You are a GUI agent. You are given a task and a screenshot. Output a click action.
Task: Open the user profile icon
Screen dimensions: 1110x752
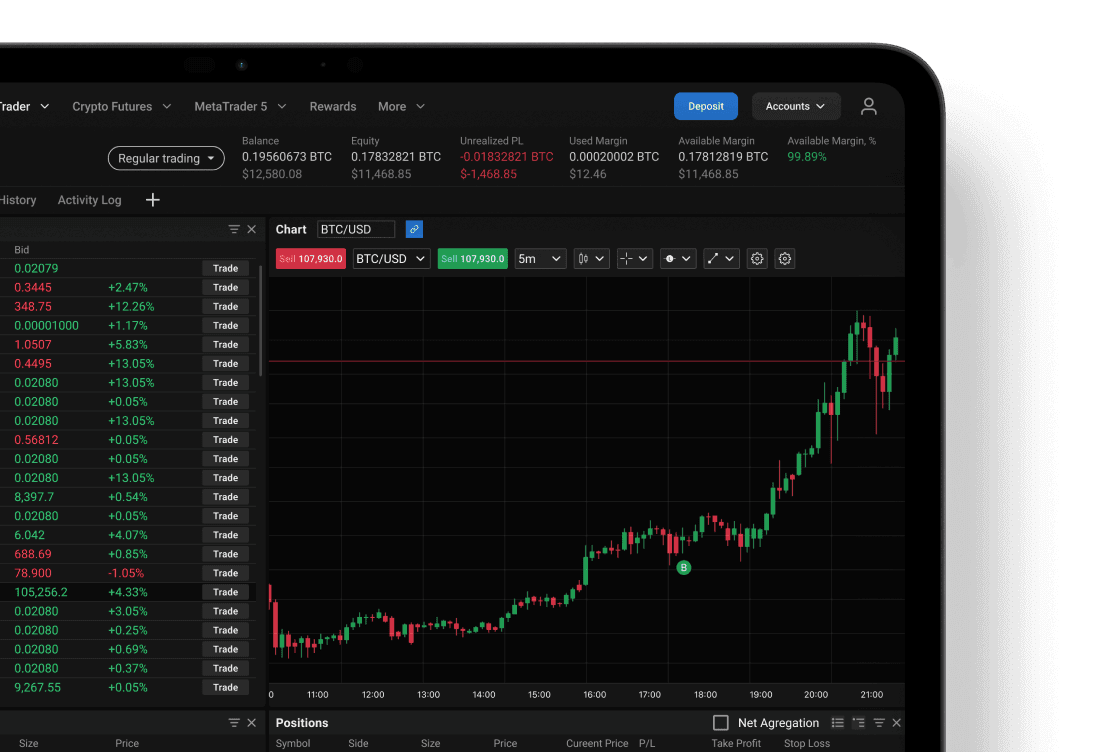click(x=868, y=106)
